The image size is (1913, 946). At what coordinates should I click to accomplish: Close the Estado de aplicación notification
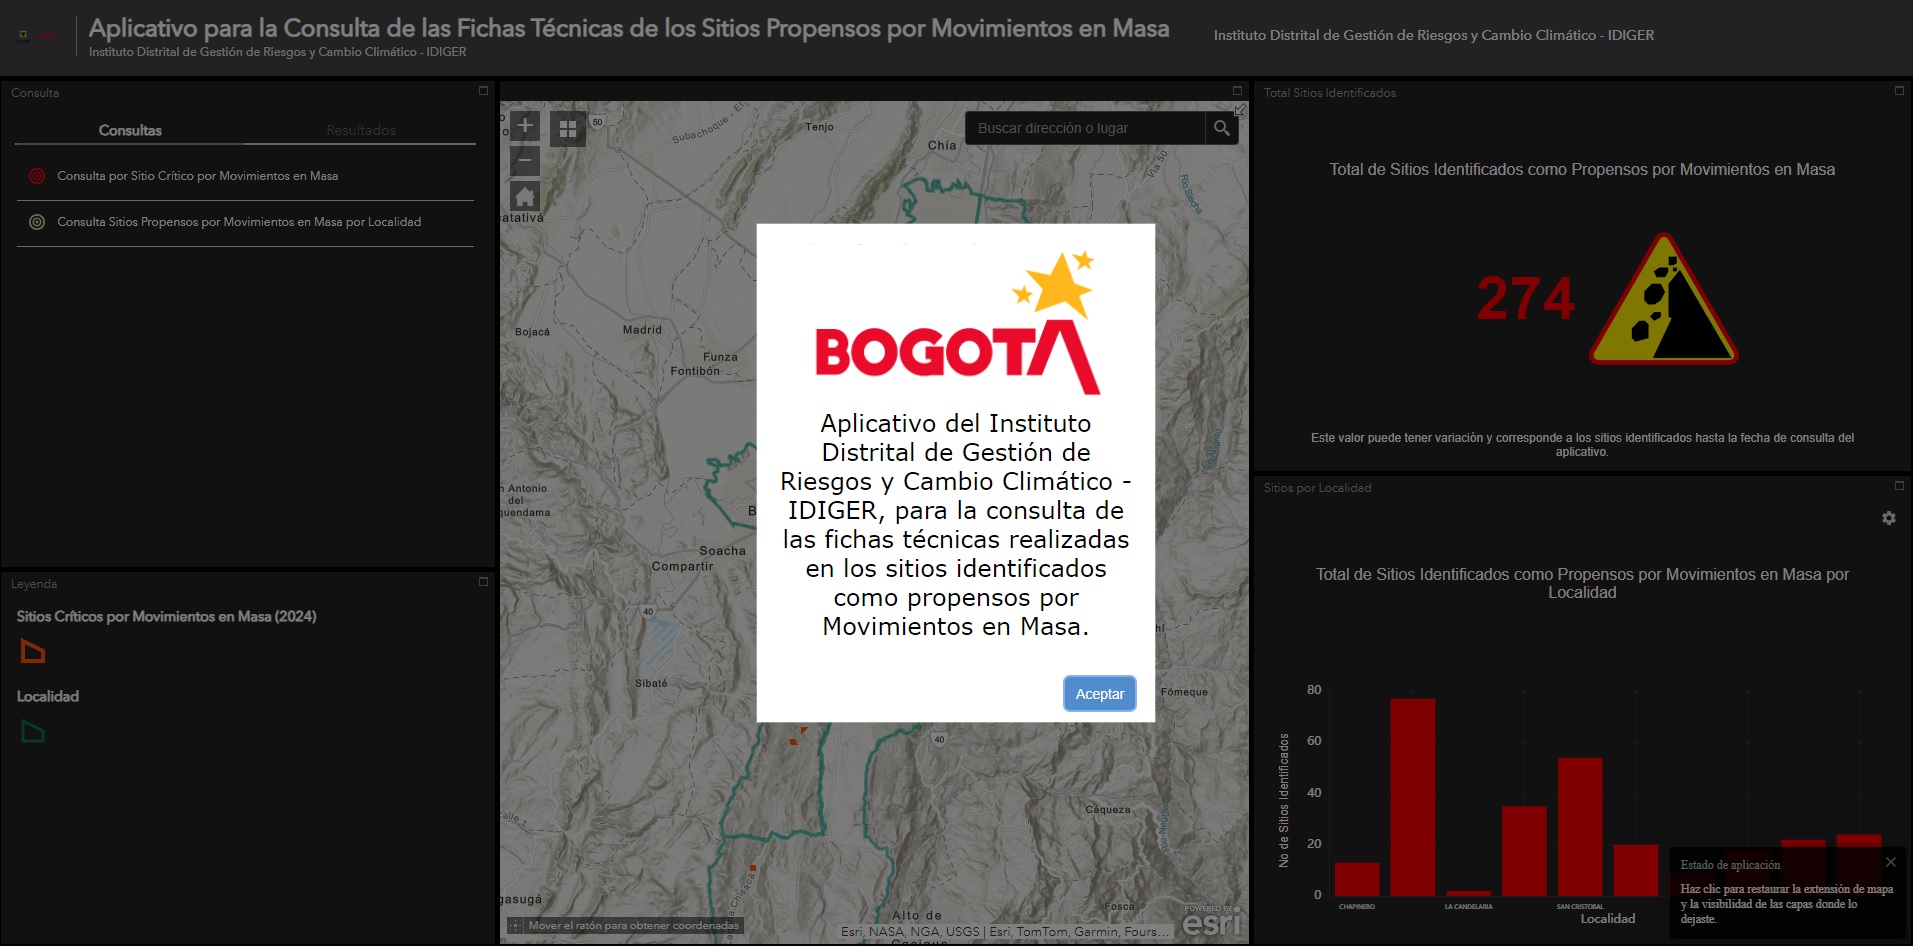[1890, 862]
